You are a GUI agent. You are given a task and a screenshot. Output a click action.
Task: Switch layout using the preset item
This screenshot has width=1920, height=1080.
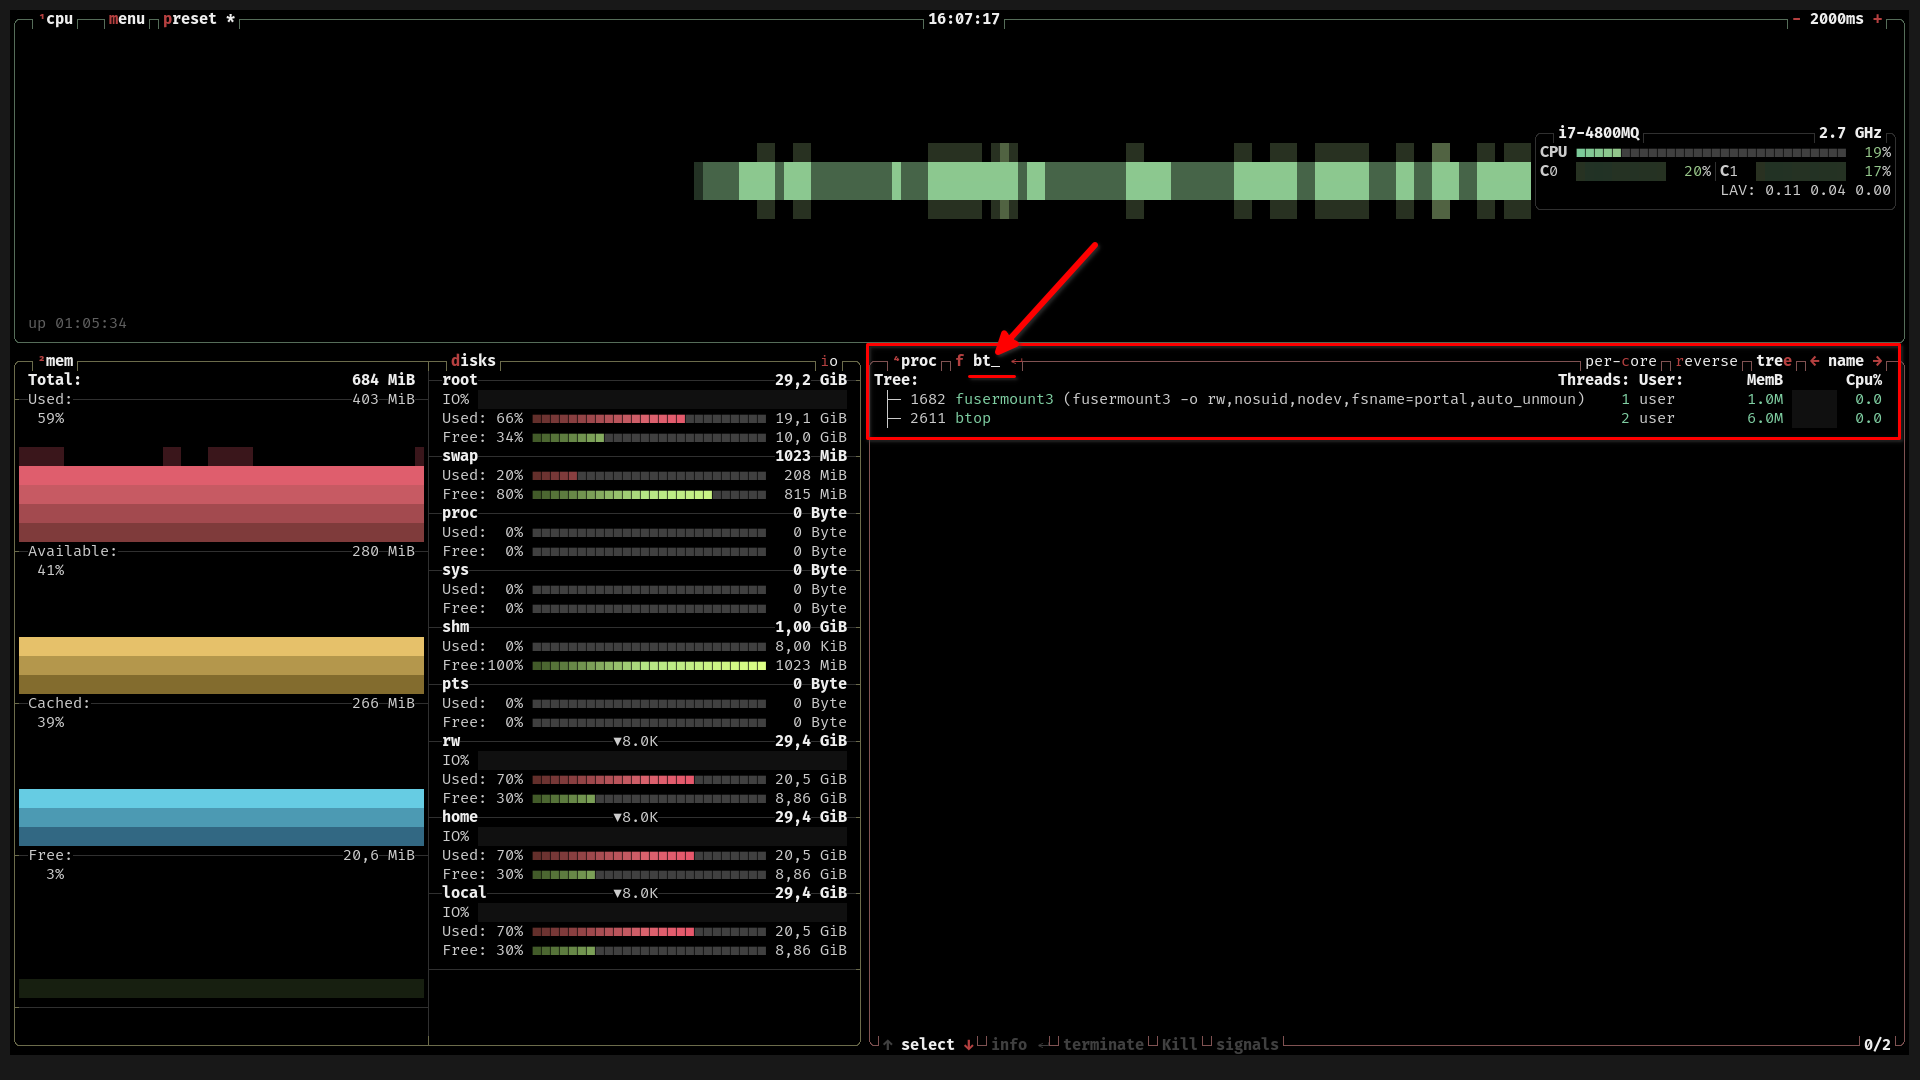pyautogui.click(x=191, y=18)
